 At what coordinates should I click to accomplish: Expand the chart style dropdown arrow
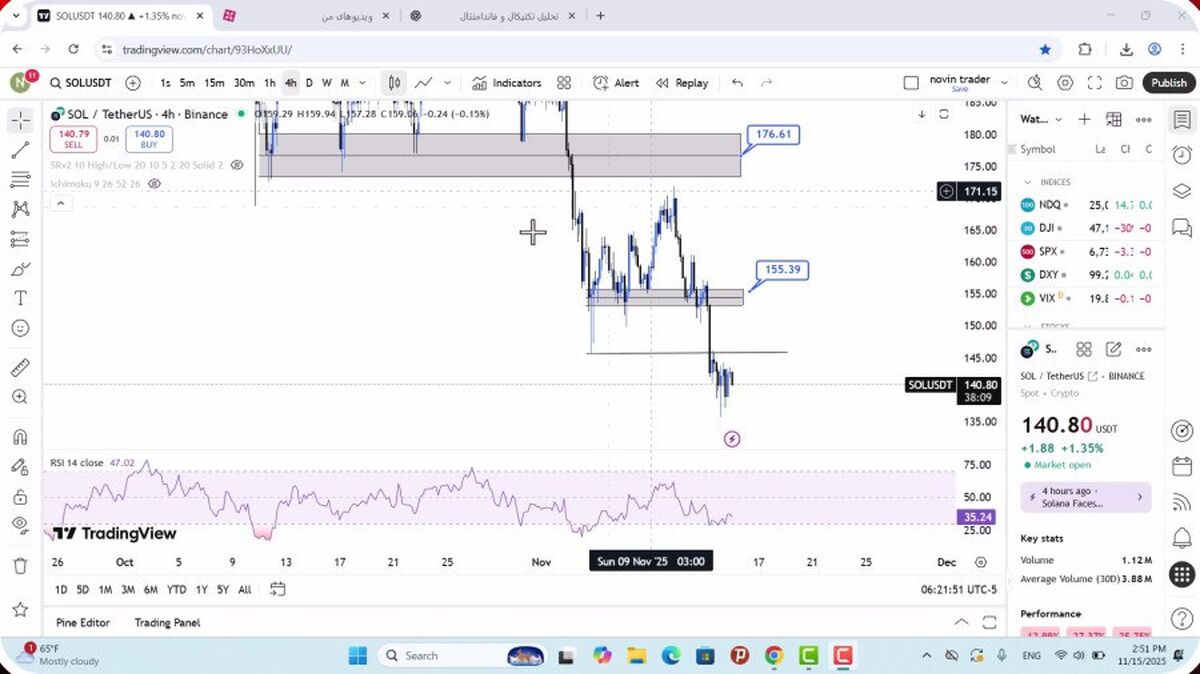[447, 83]
